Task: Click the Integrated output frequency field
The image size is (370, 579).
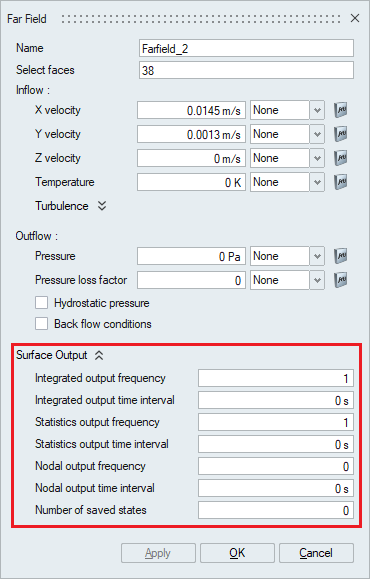Action: click(x=276, y=378)
